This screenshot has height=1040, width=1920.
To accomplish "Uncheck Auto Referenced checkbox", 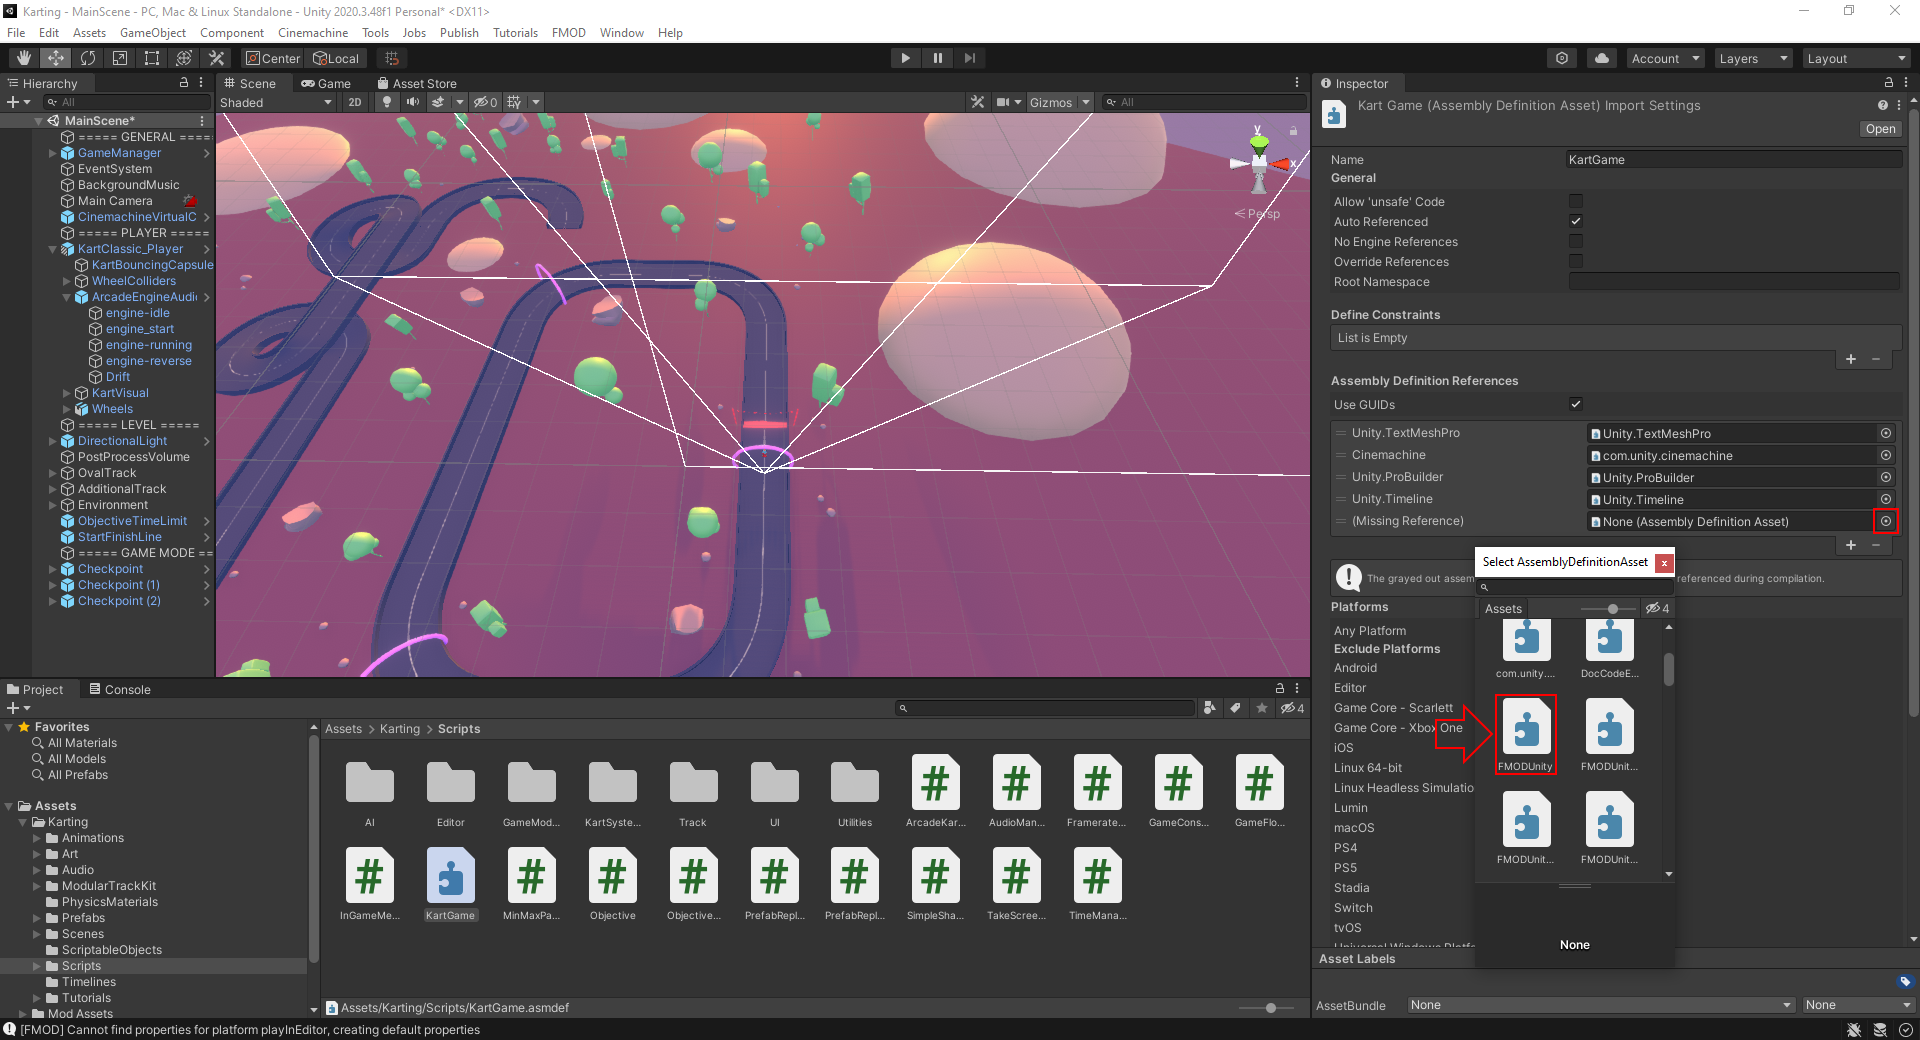I will 1576,221.
